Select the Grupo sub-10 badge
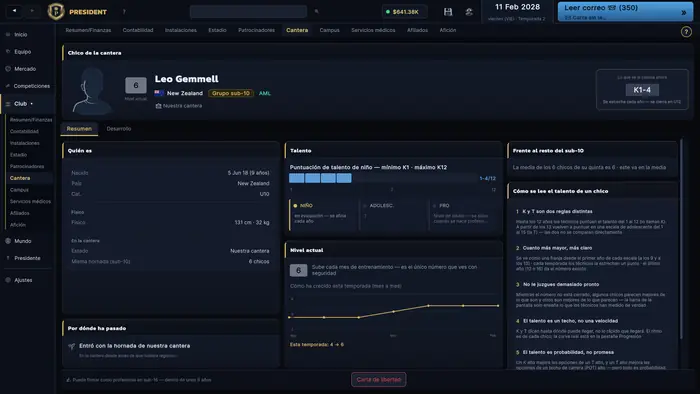Image resolution: width=700 pixels, height=394 pixels. point(231,93)
